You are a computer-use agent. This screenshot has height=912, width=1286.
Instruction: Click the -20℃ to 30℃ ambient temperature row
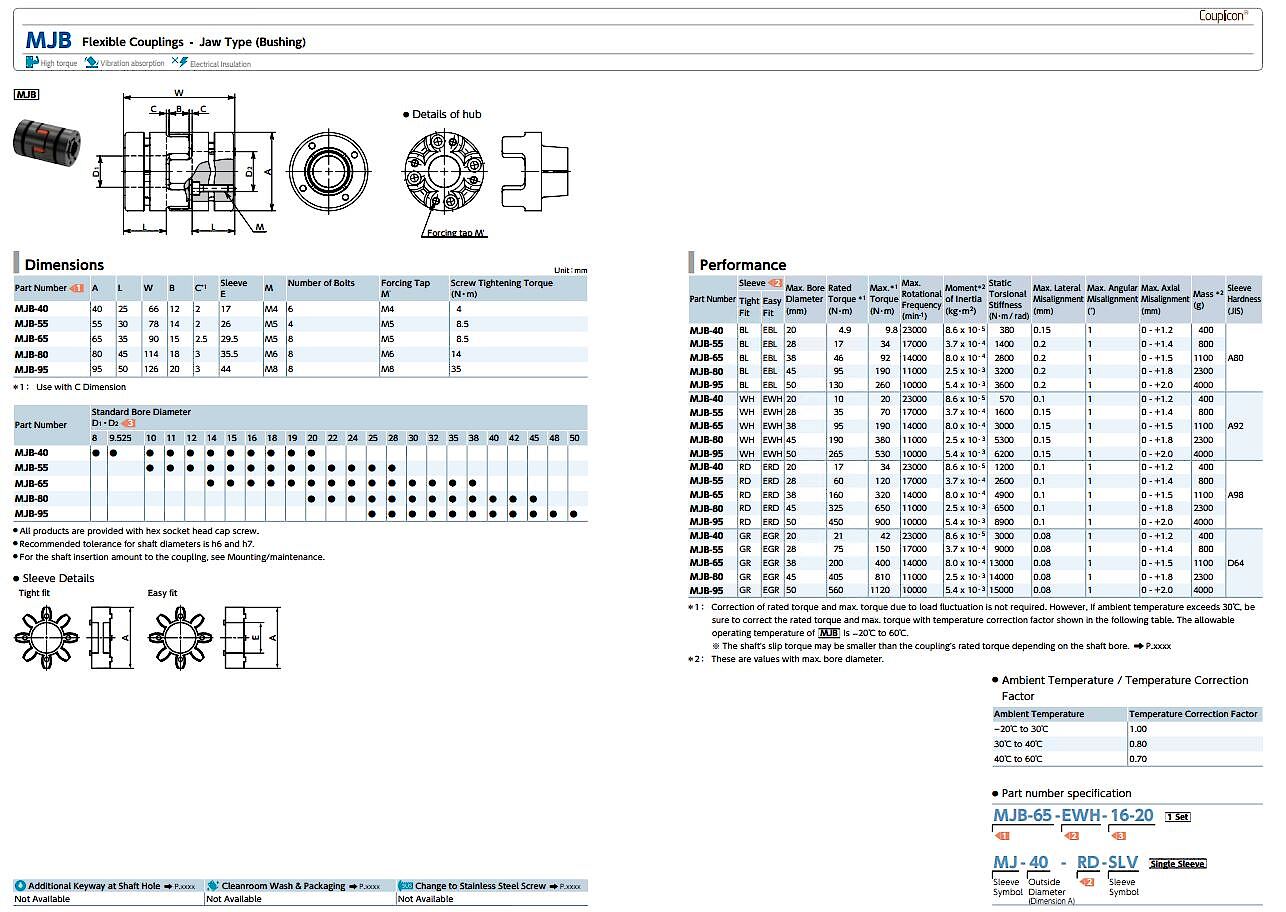pos(1127,729)
